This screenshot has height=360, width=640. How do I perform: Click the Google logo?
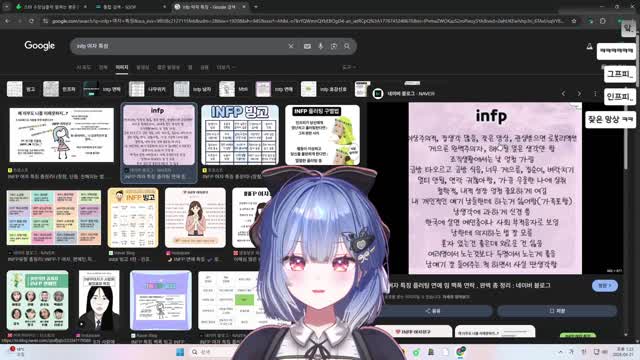click(39, 46)
